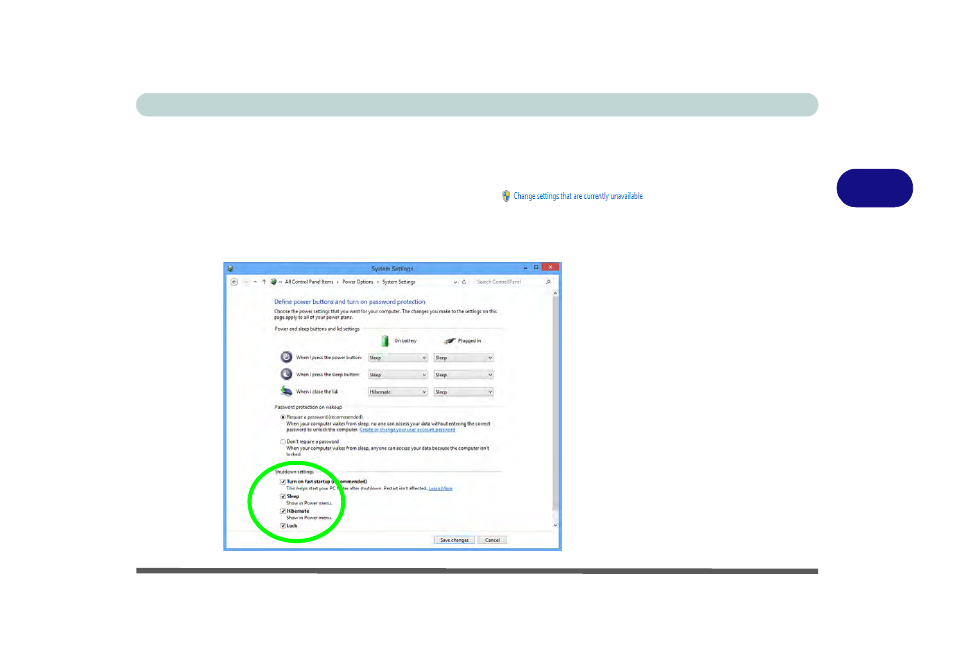Image resolution: width=954 pixels, height=672 pixels.
Task: Click System Settings breadcrumb
Action: [x=399, y=282]
